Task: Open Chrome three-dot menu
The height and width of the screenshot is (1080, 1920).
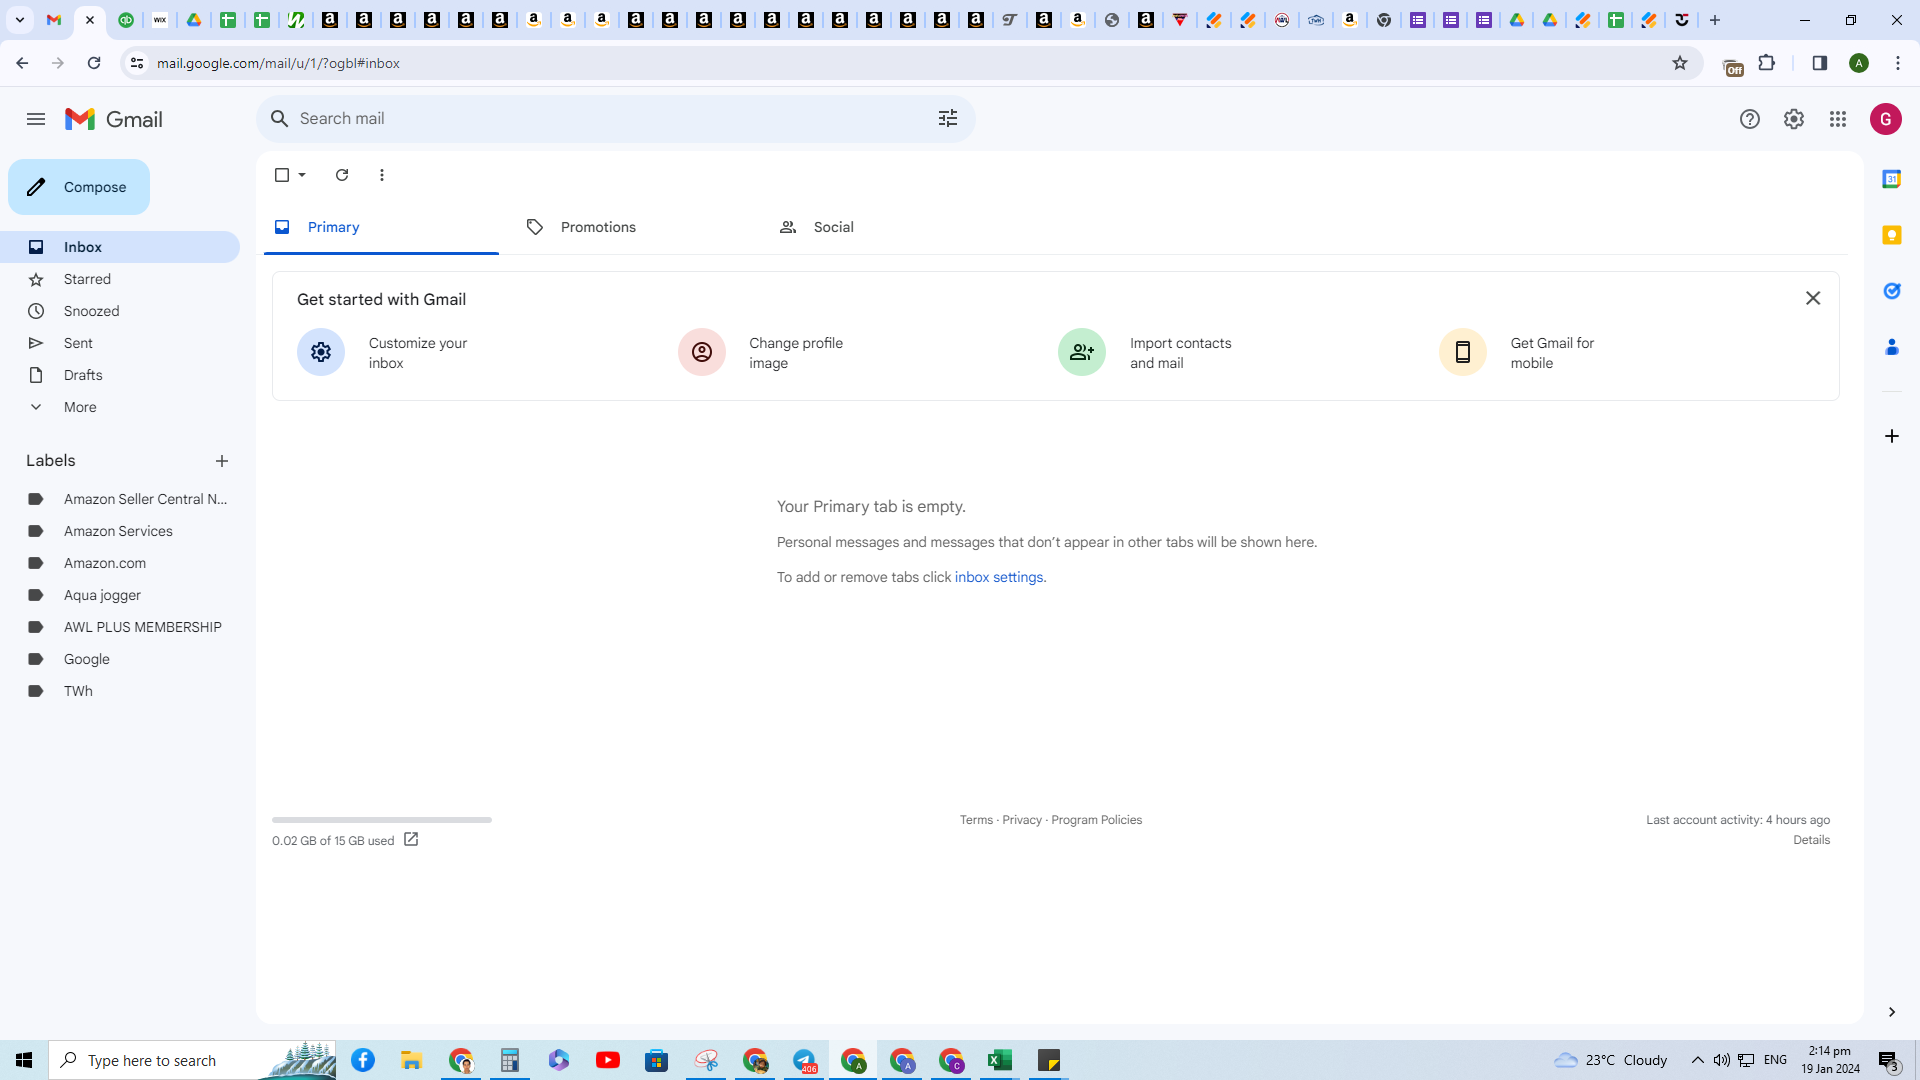Action: click(x=1898, y=63)
